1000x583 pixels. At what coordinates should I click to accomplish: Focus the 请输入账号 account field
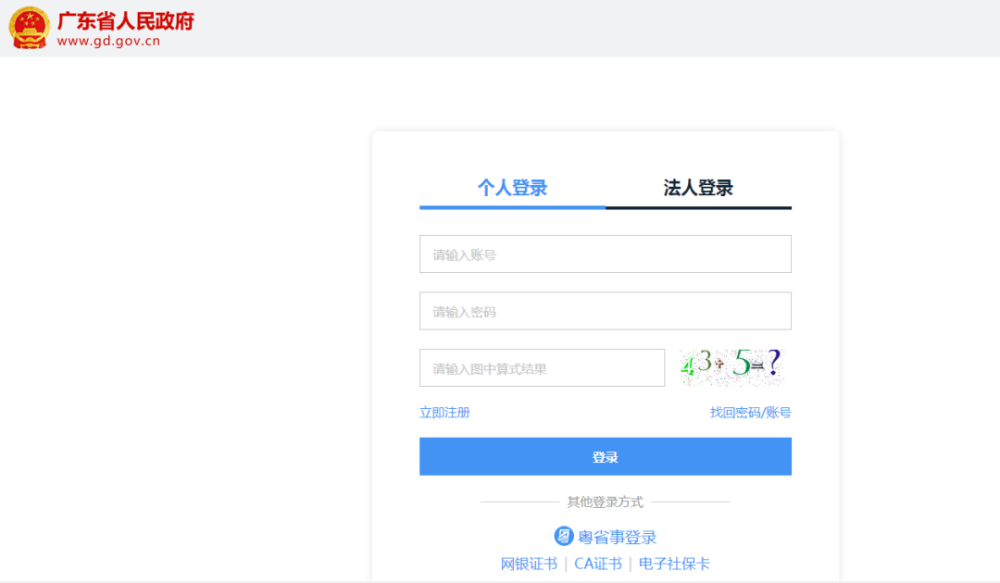(x=605, y=254)
